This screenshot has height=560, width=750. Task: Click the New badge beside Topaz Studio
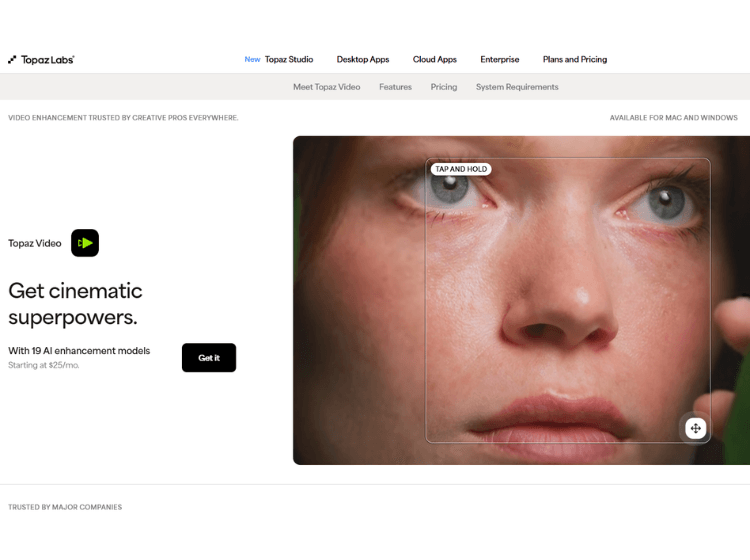pos(252,59)
